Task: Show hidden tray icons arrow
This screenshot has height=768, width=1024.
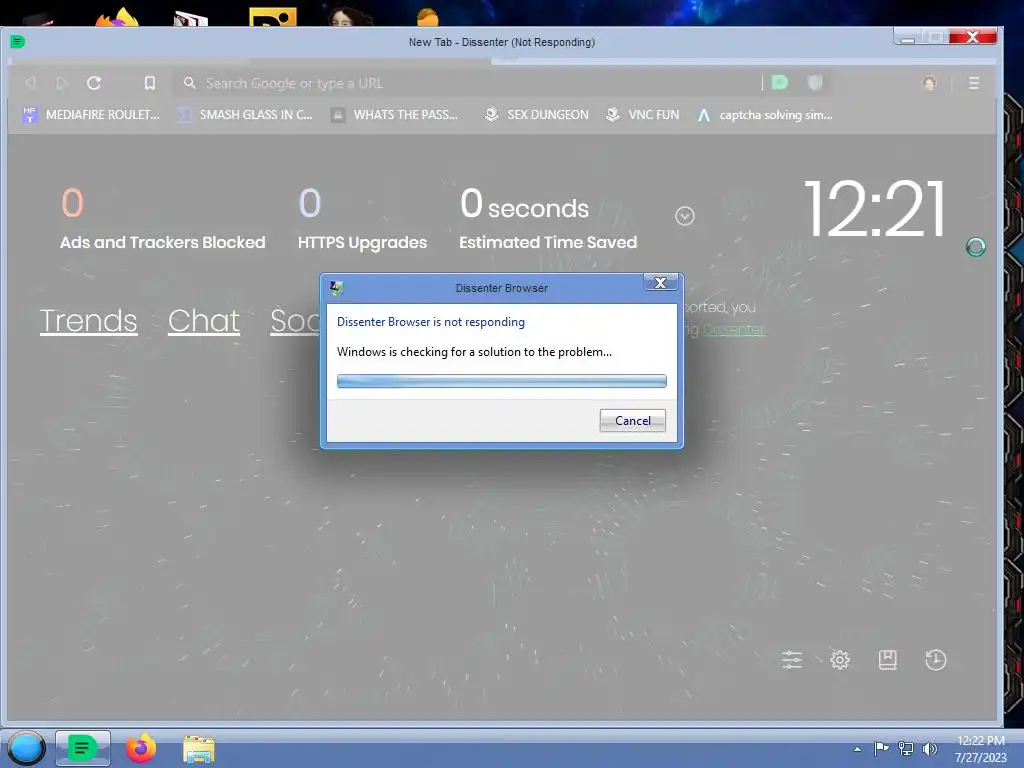Action: (x=857, y=749)
